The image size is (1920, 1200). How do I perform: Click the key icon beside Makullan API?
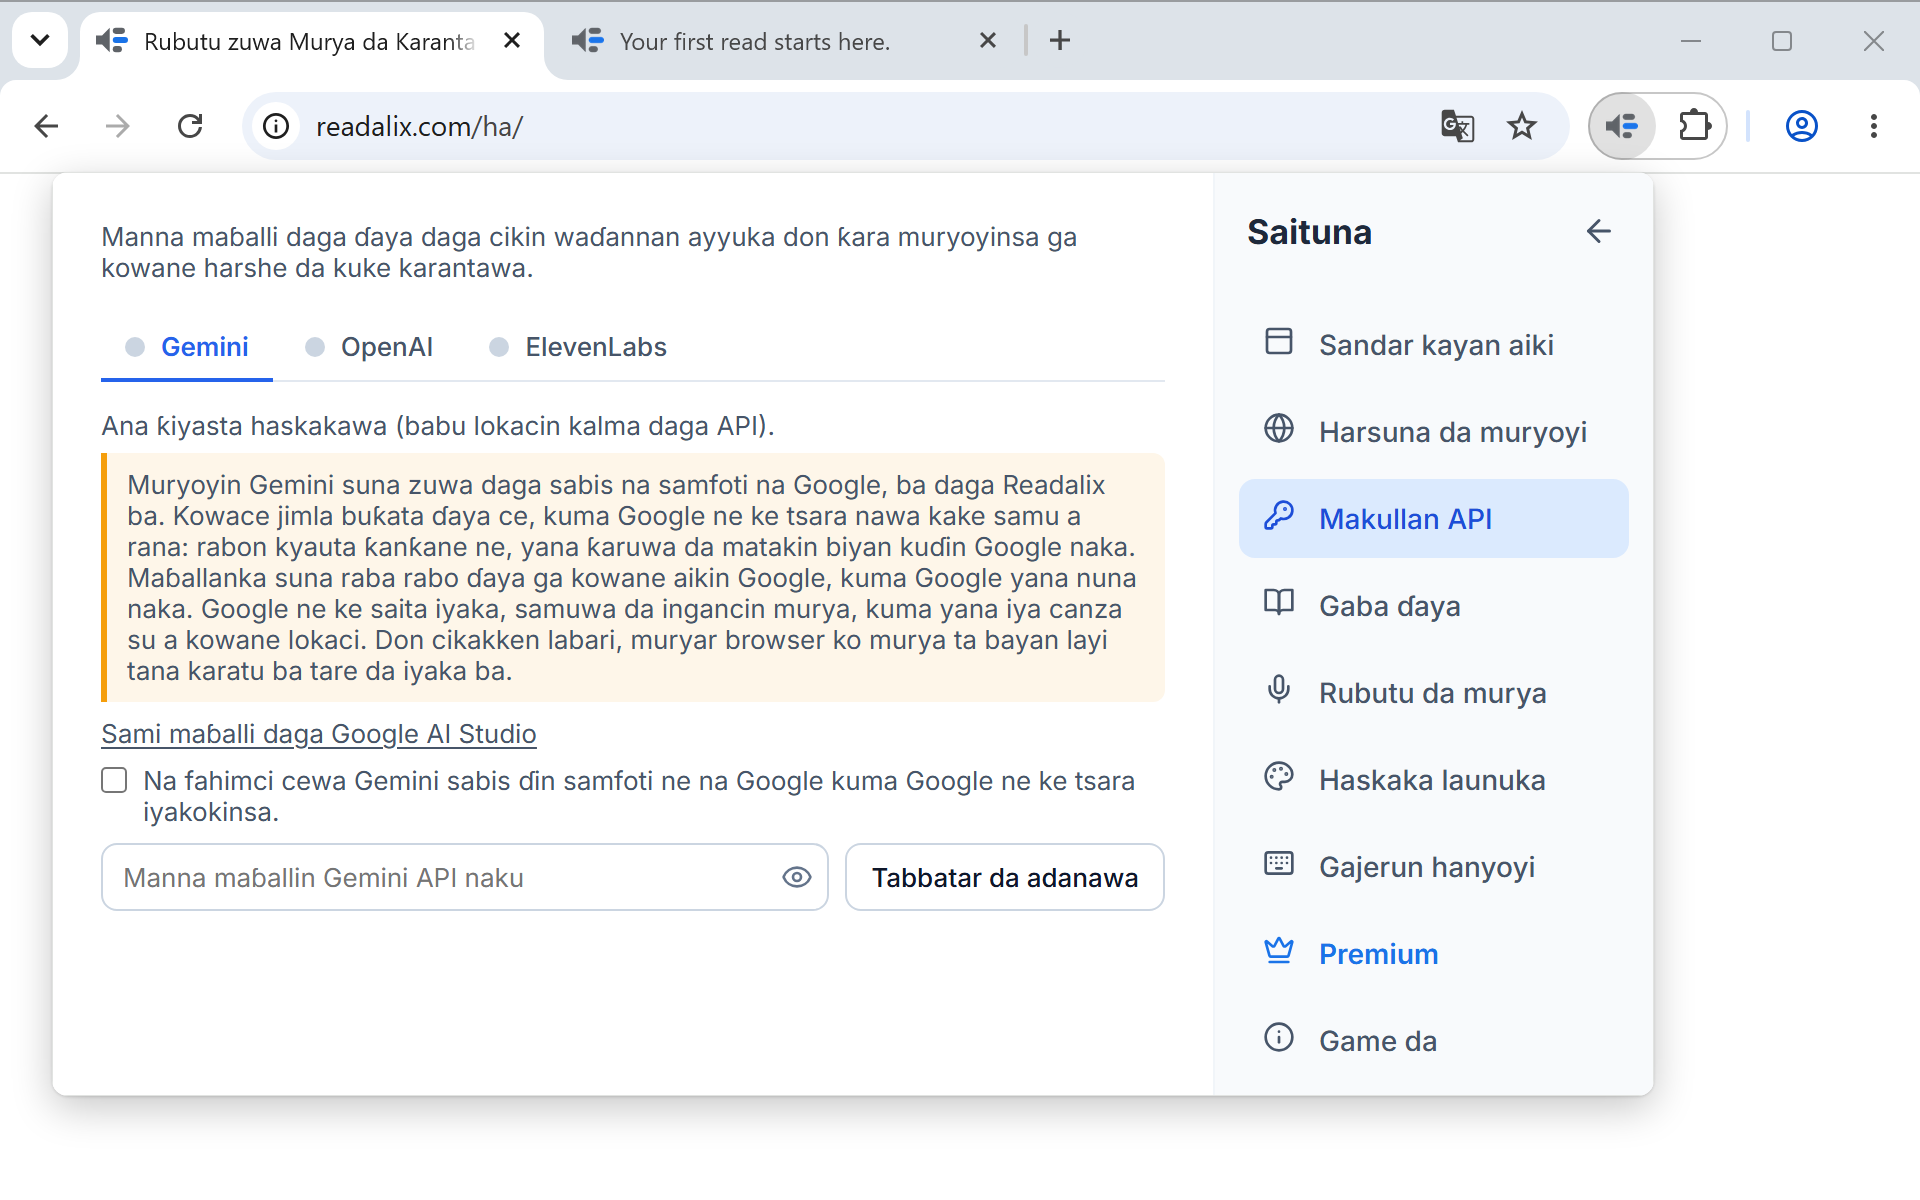[x=1279, y=516]
